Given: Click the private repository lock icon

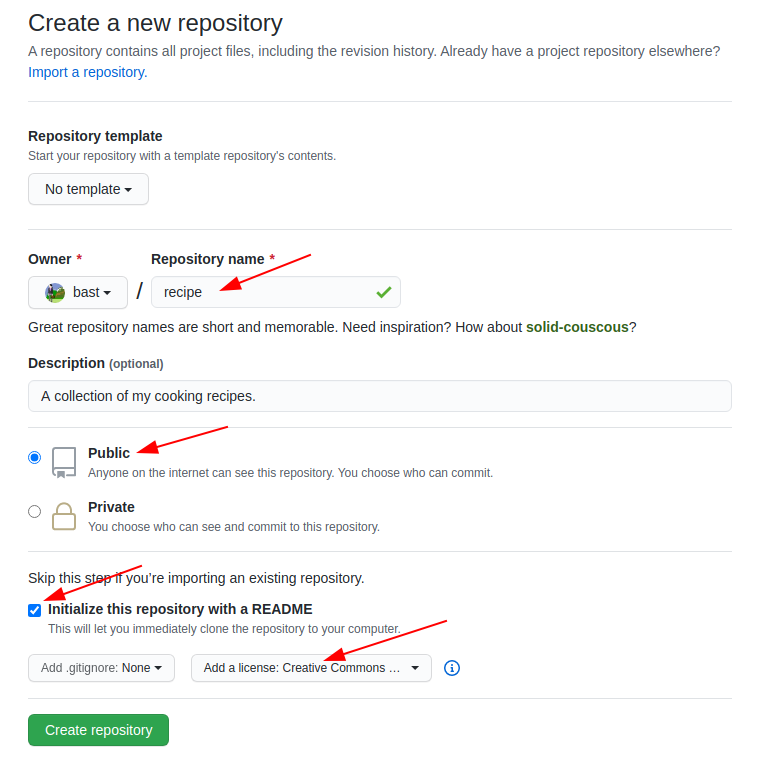Looking at the screenshot, I should (x=64, y=515).
